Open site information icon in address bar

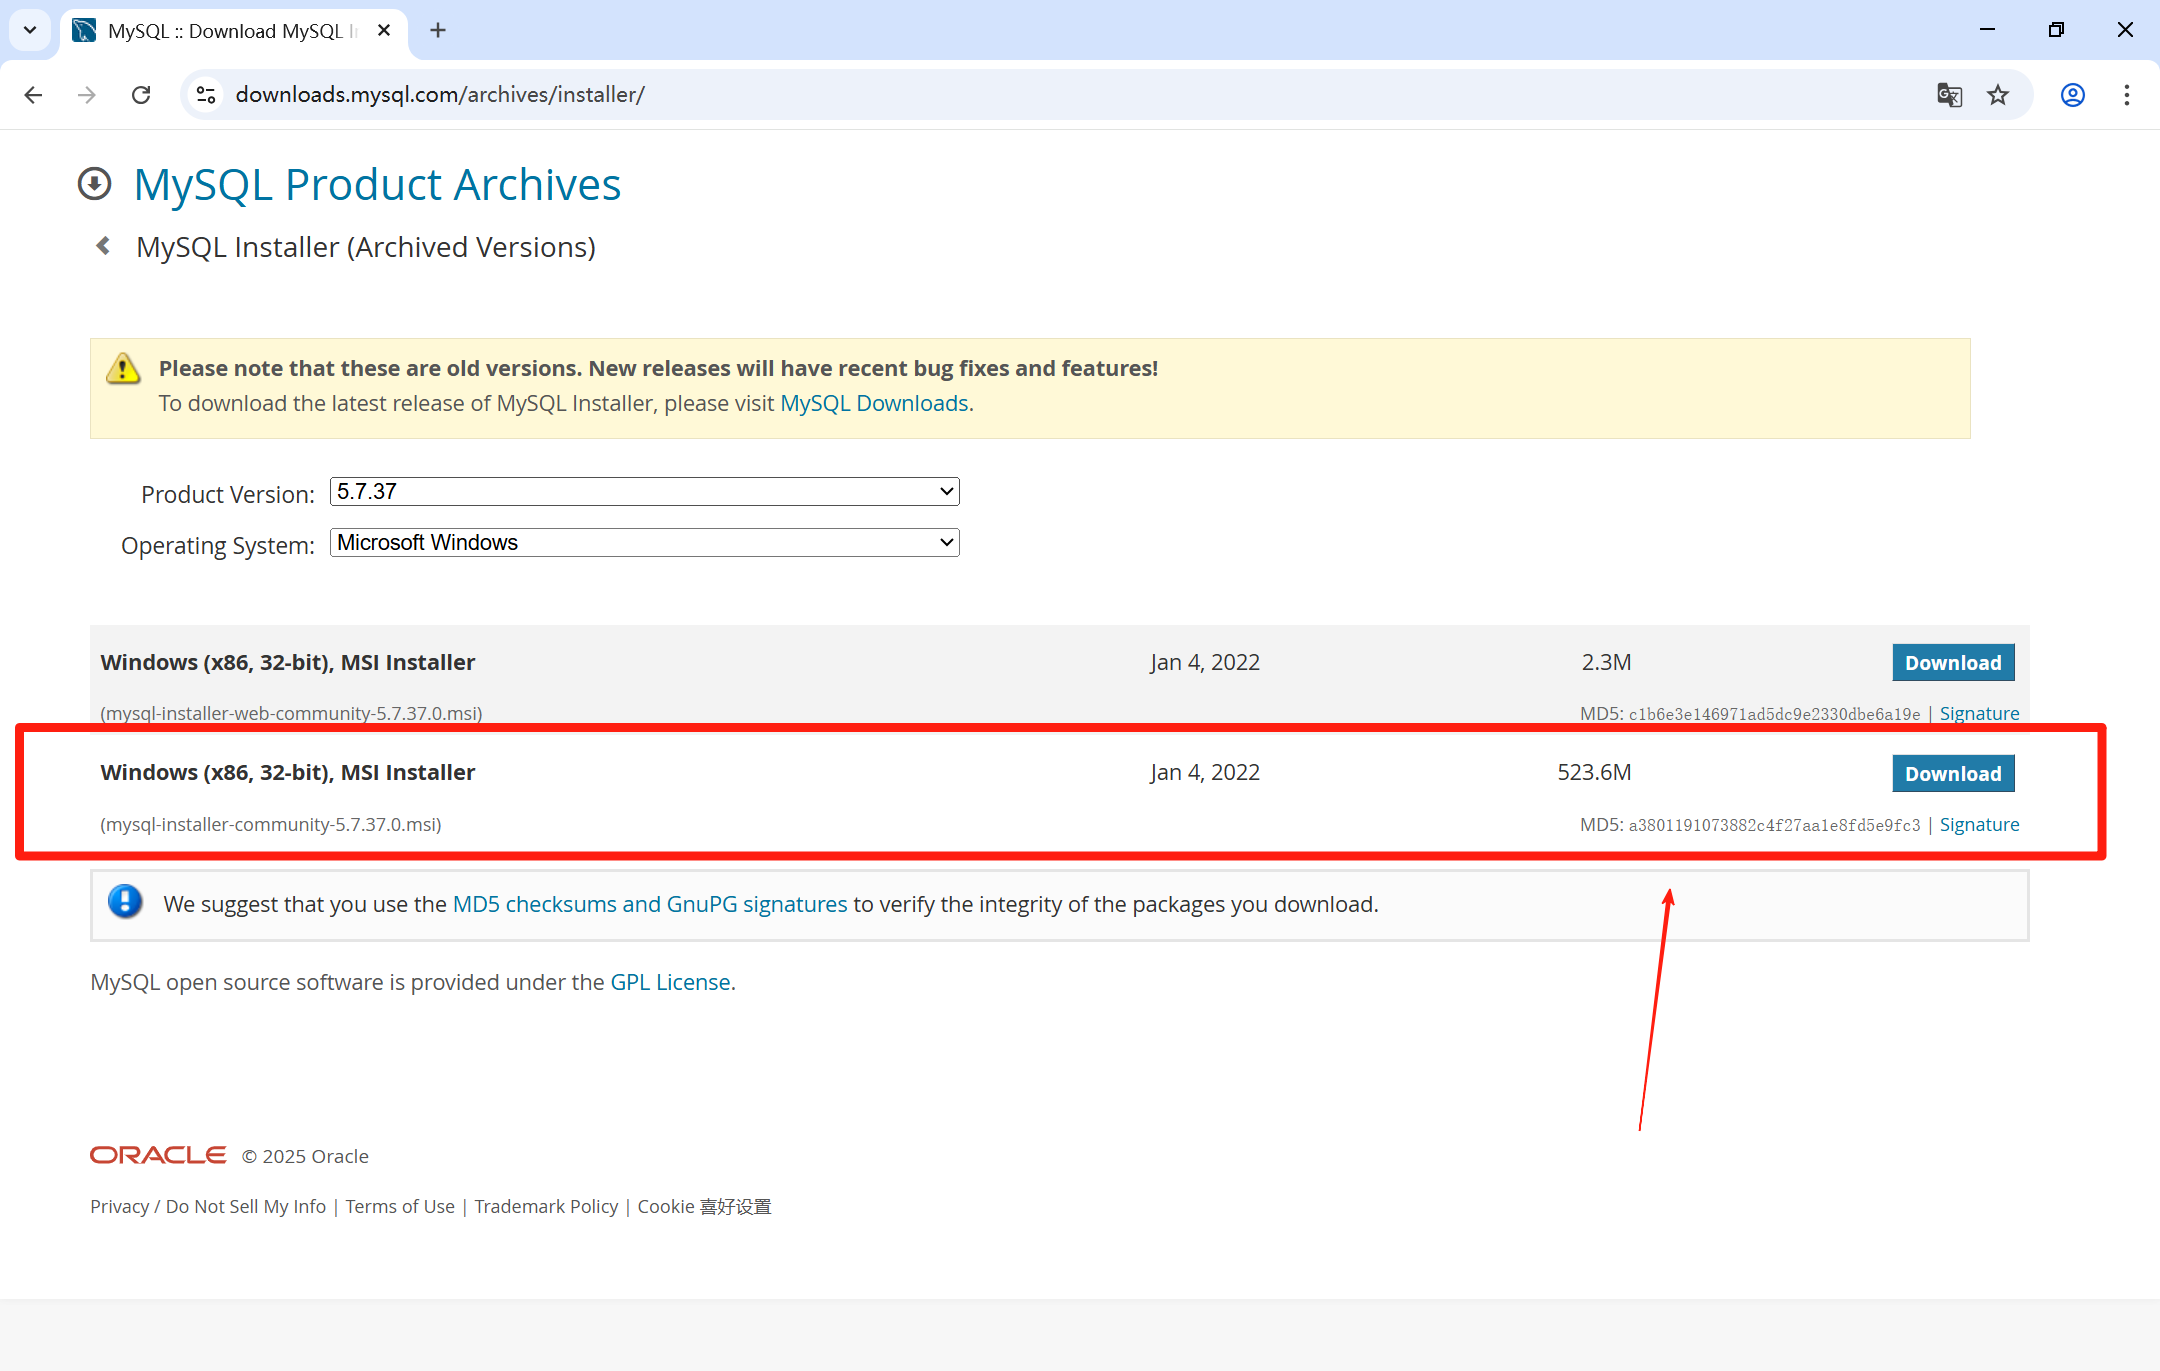(206, 95)
